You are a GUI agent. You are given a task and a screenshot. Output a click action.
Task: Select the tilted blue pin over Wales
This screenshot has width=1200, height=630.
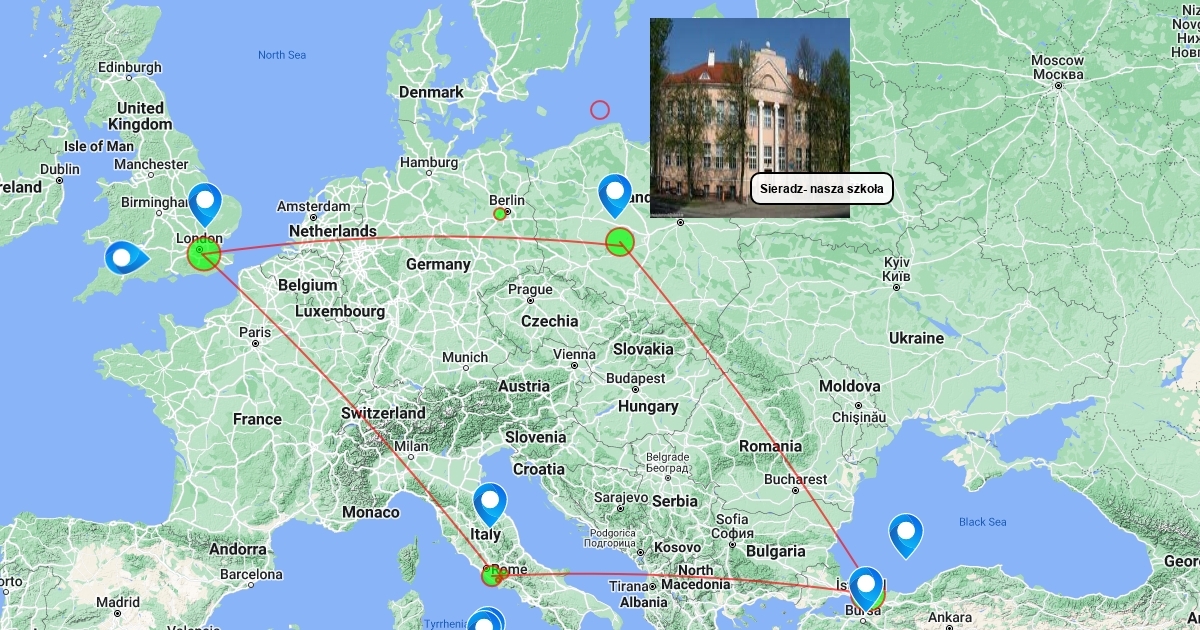(x=125, y=258)
